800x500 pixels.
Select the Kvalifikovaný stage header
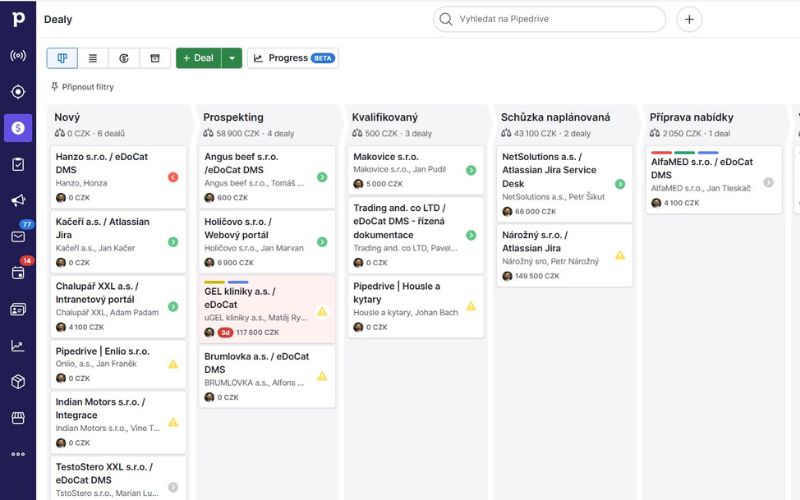(385, 117)
